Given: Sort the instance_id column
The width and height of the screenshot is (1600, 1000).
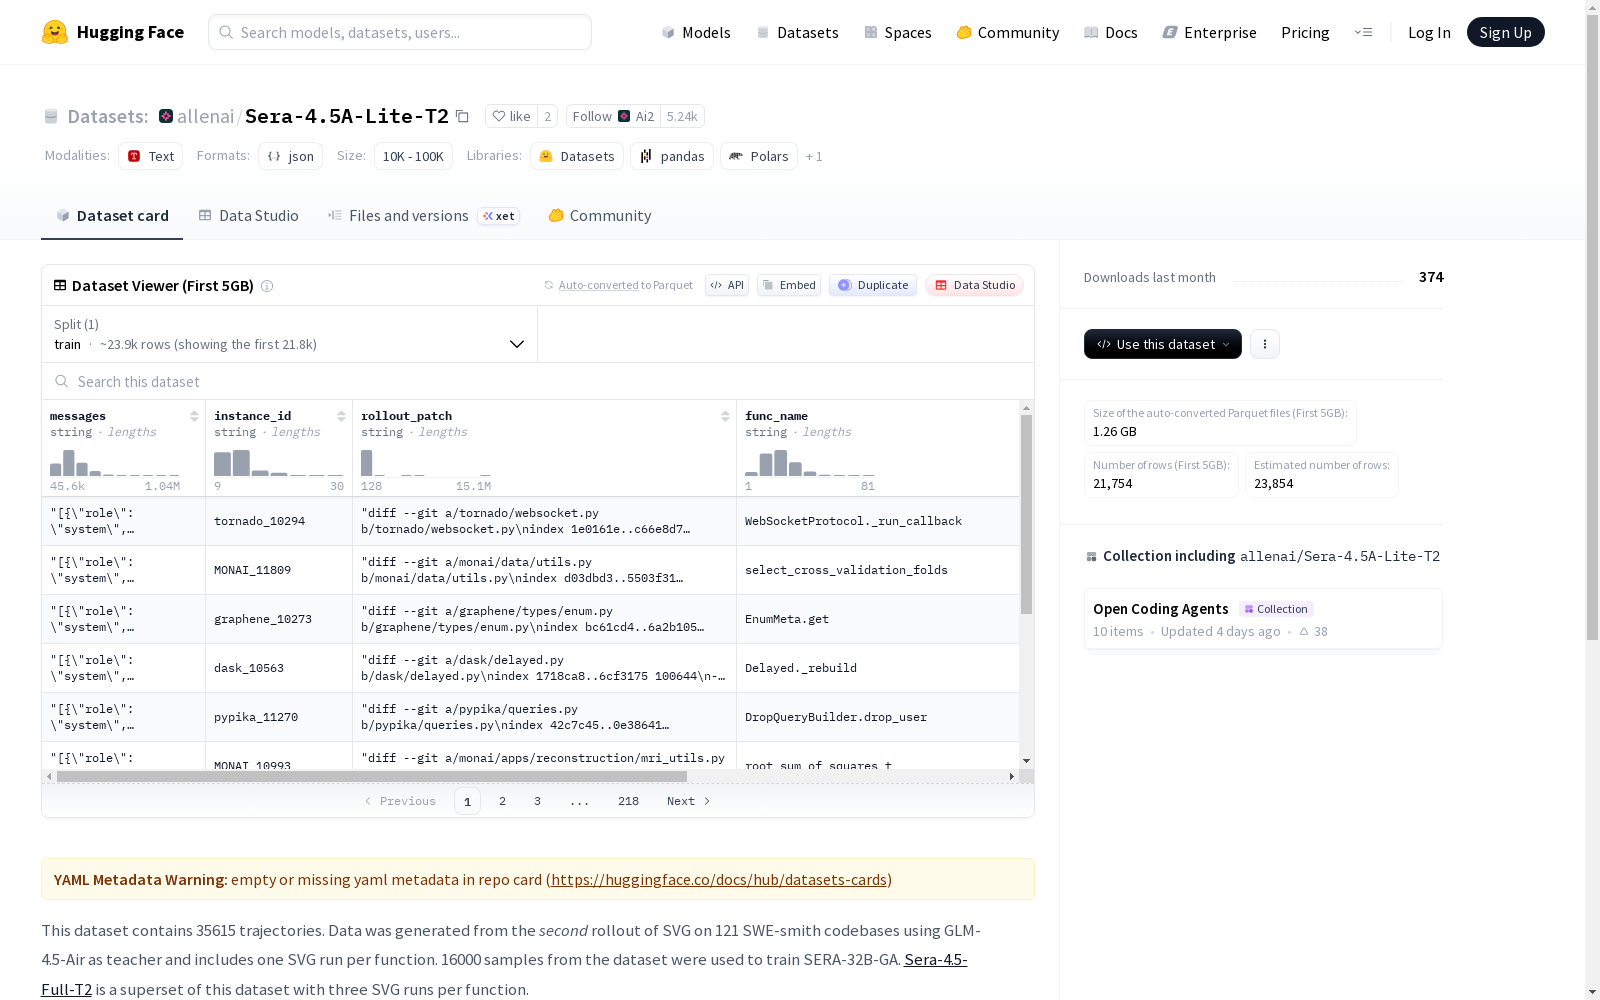Looking at the screenshot, I should point(341,416).
